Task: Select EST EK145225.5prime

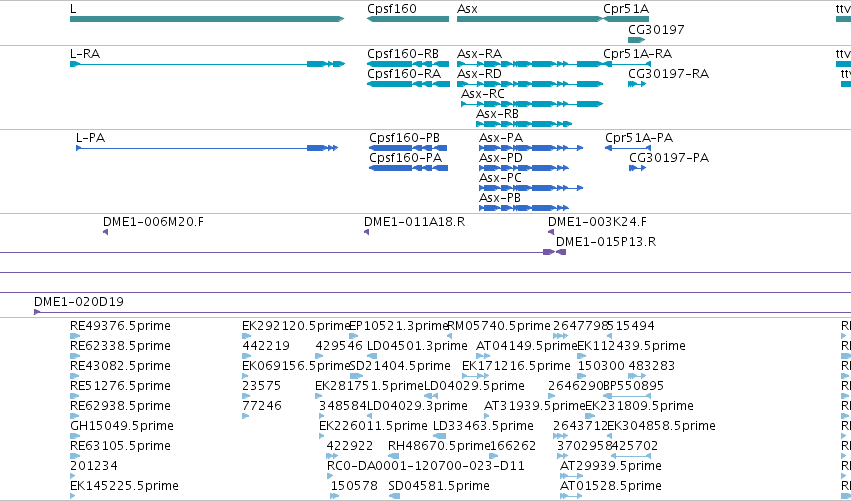Action: pos(73,496)
